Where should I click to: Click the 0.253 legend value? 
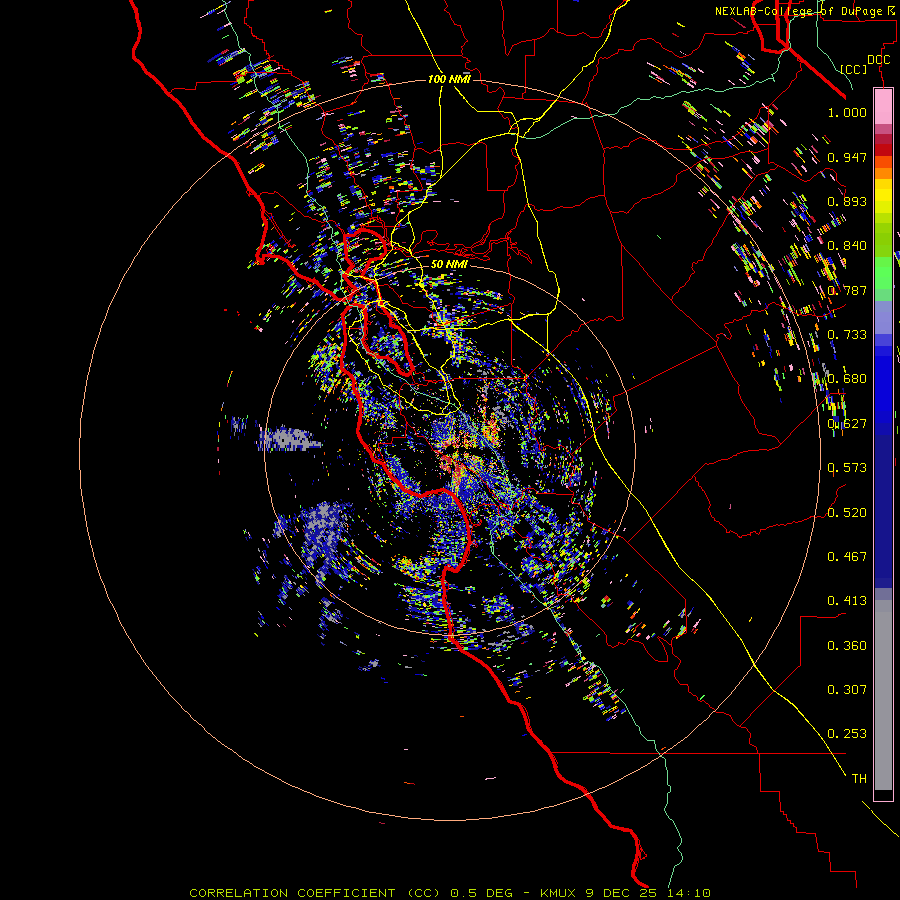[x=847, y=734]
